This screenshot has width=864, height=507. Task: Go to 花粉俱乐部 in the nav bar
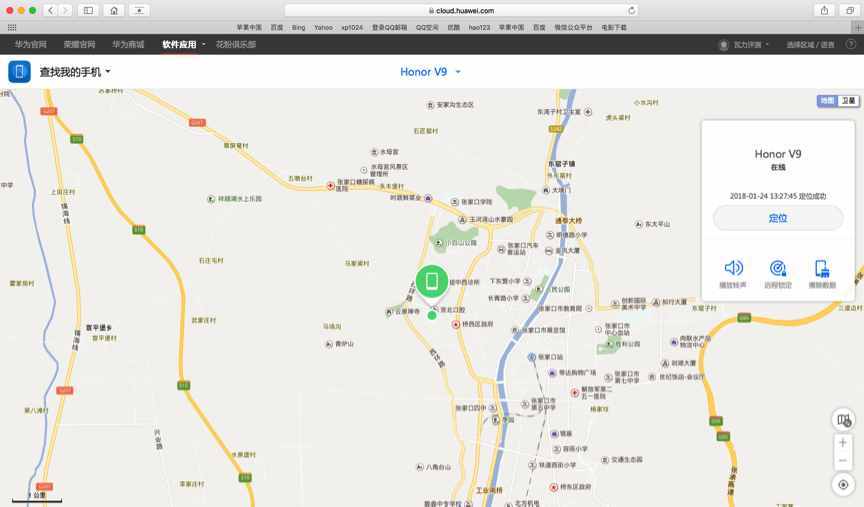(x=235, y=45)
